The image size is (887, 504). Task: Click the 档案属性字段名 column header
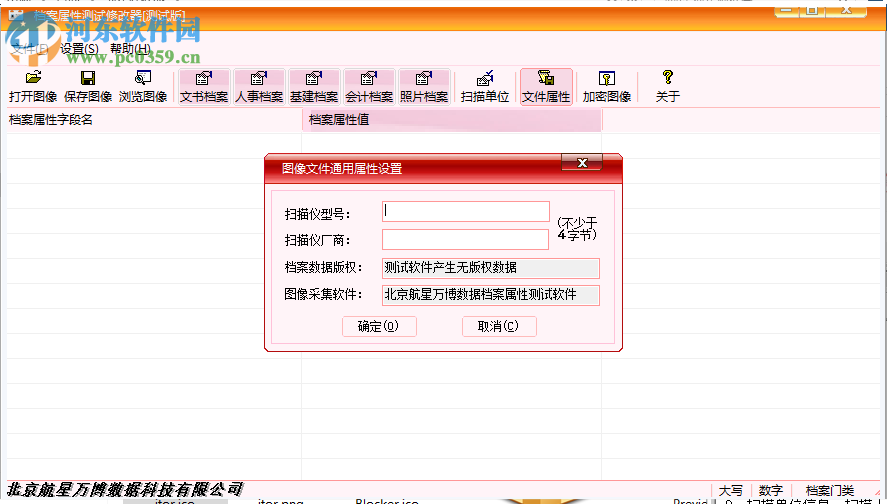[x=154, y=120]
